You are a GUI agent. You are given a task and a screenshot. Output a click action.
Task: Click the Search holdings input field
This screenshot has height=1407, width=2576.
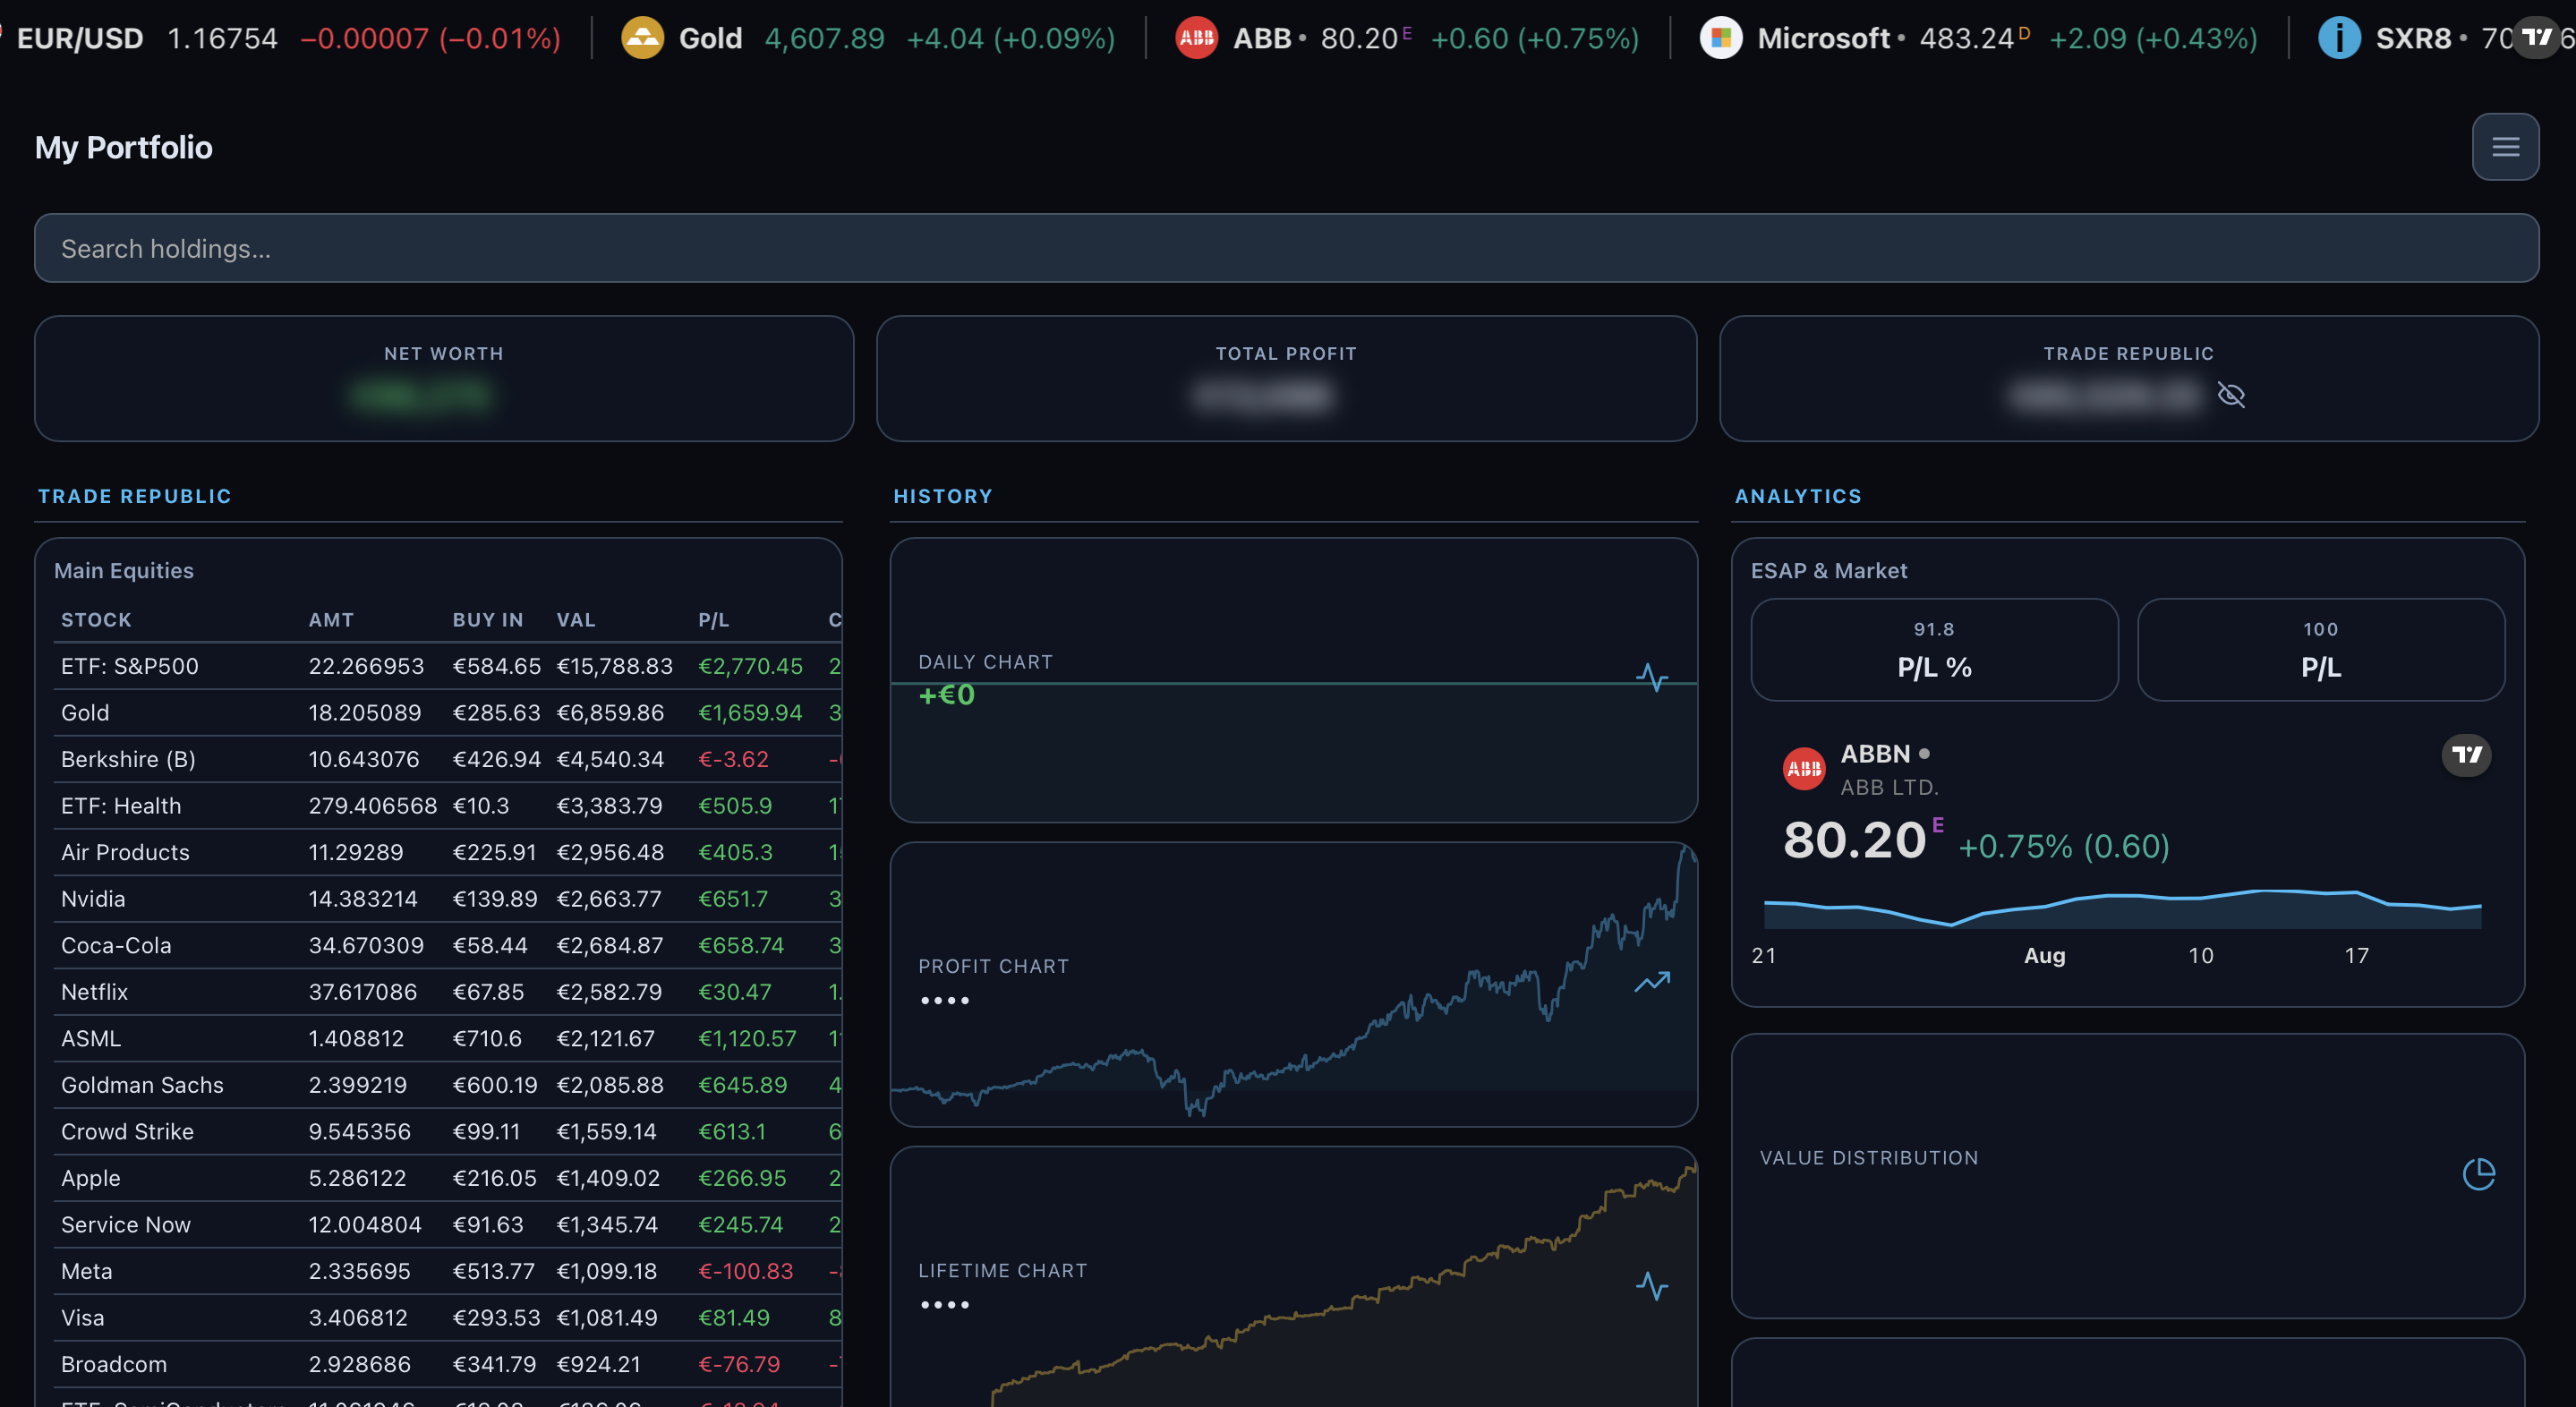coord(1286,248)
